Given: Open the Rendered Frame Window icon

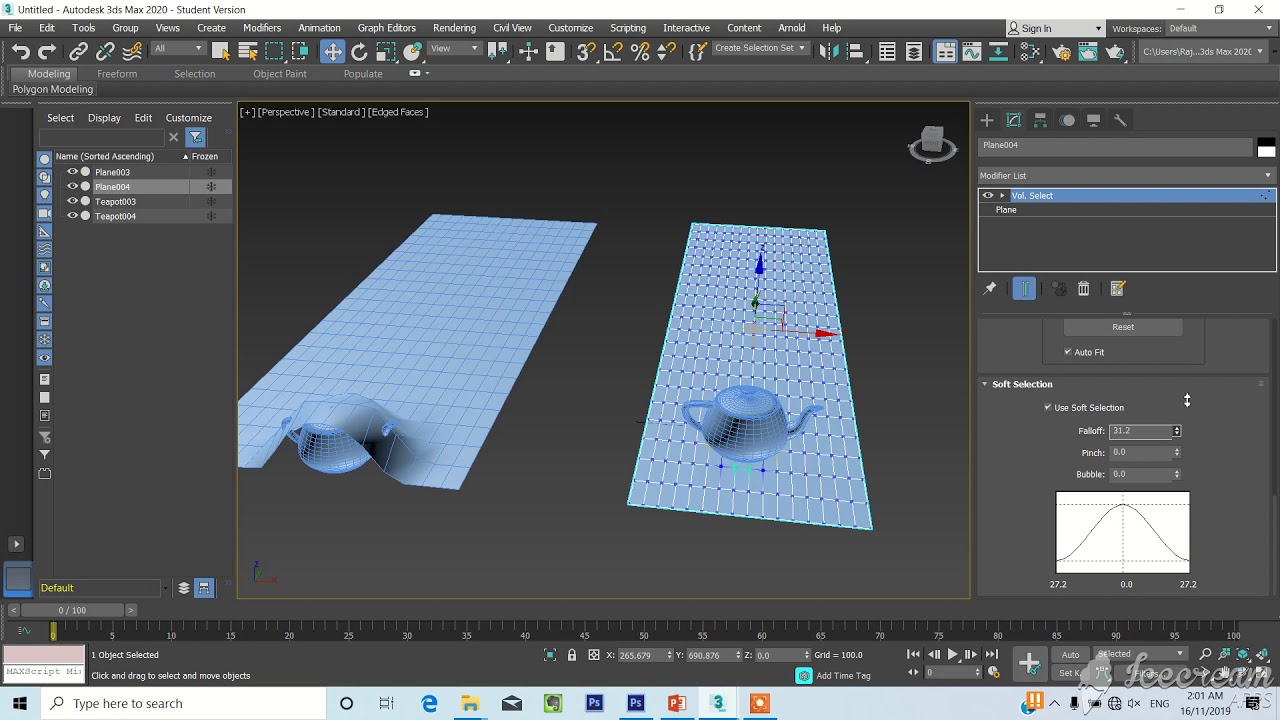Looking at the screenshot, I should coord(1088,52).
